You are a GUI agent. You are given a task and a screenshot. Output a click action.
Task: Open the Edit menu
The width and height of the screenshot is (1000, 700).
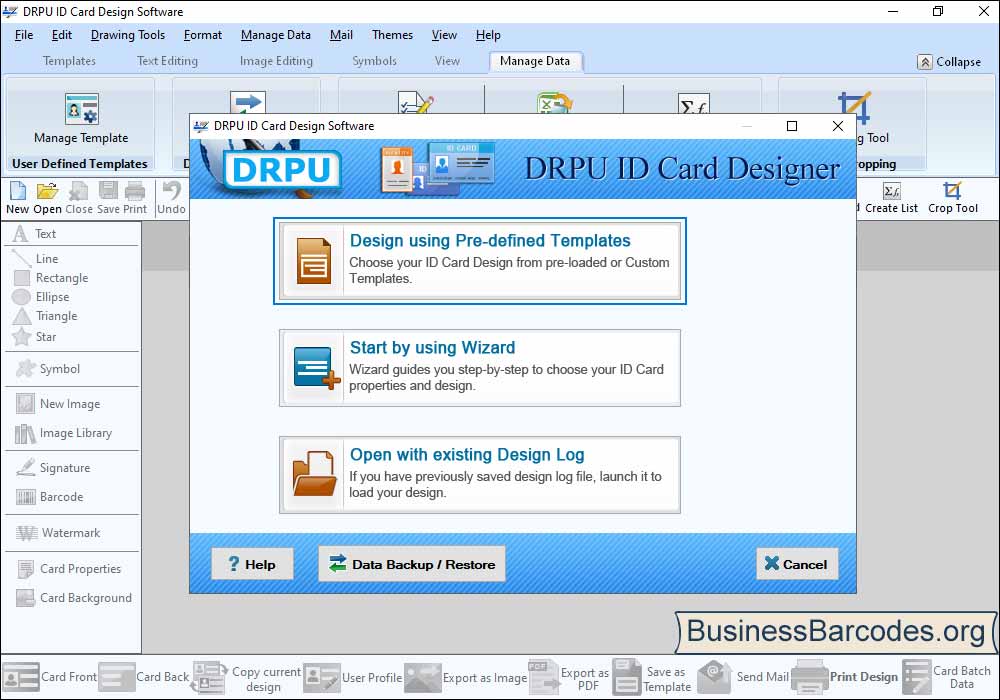click(x=62, y=35)
